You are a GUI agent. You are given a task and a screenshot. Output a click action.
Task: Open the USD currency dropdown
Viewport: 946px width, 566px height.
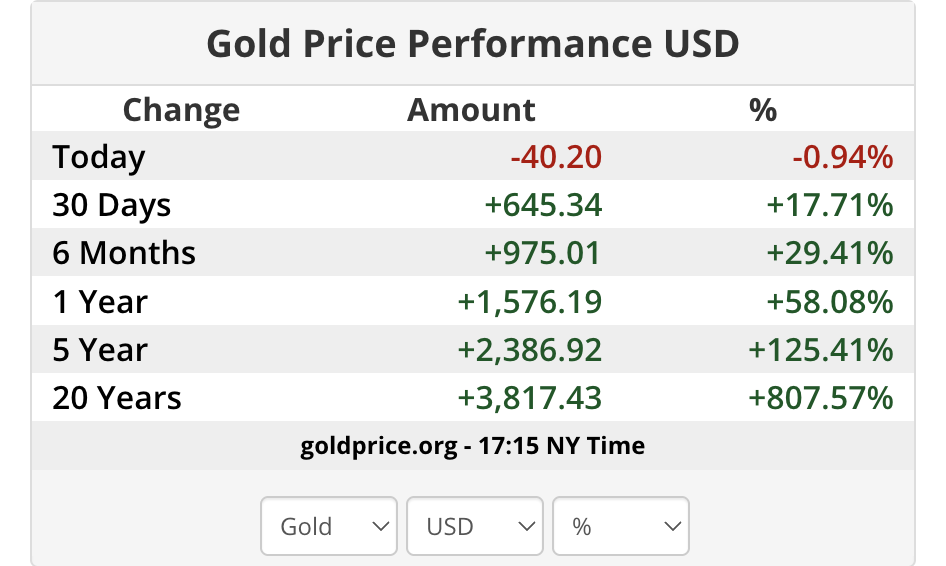tap(474, 526)
